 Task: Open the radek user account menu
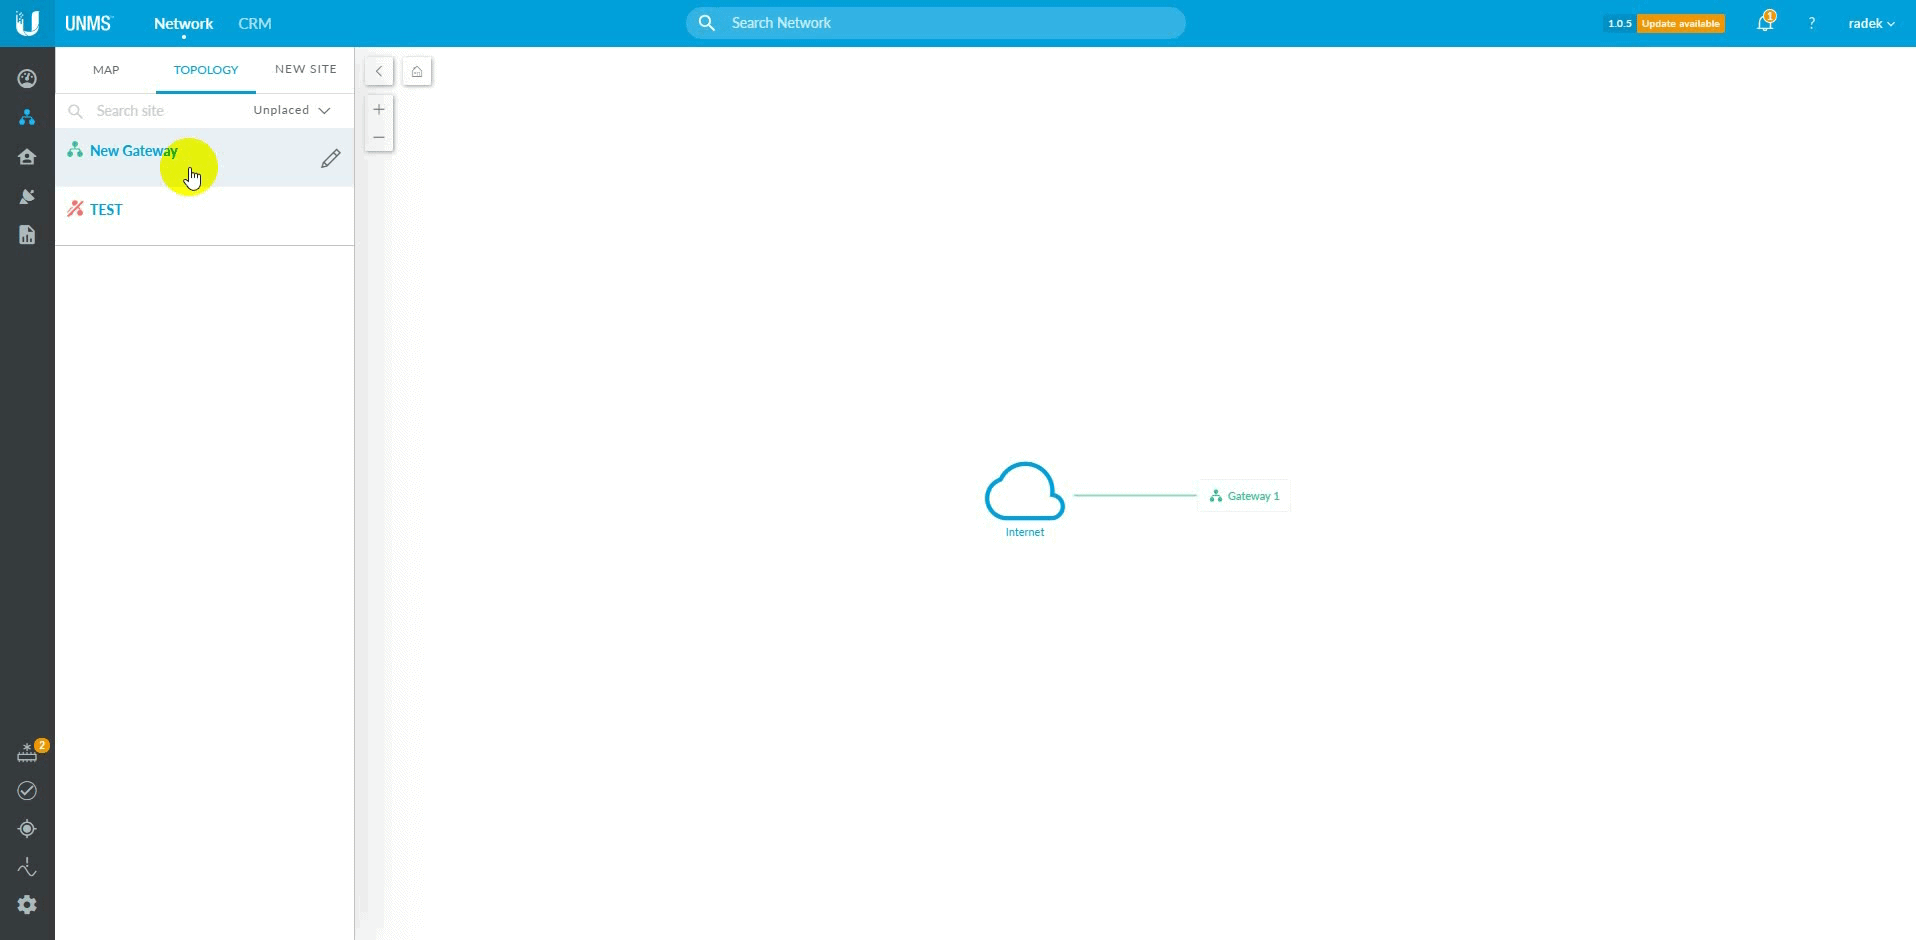point(1871,23)
